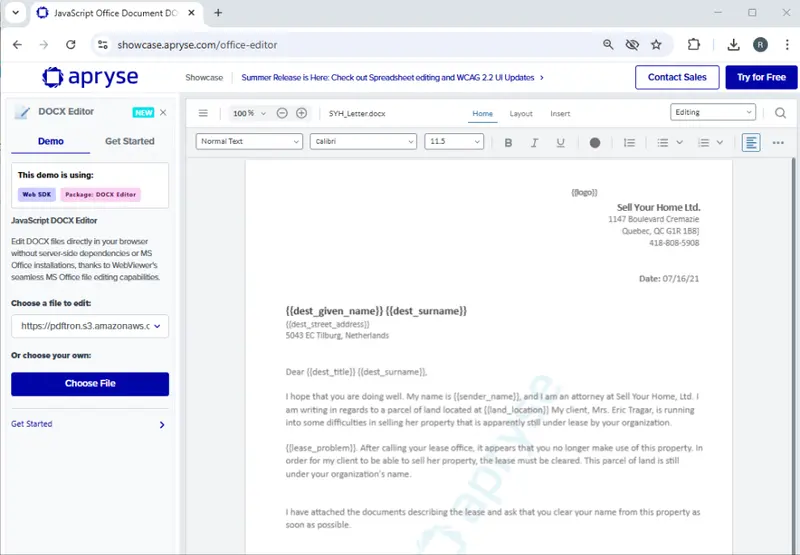800x555 pixels.
Task: Click the browser forward arrow
Action: click(x=44, y=44)
